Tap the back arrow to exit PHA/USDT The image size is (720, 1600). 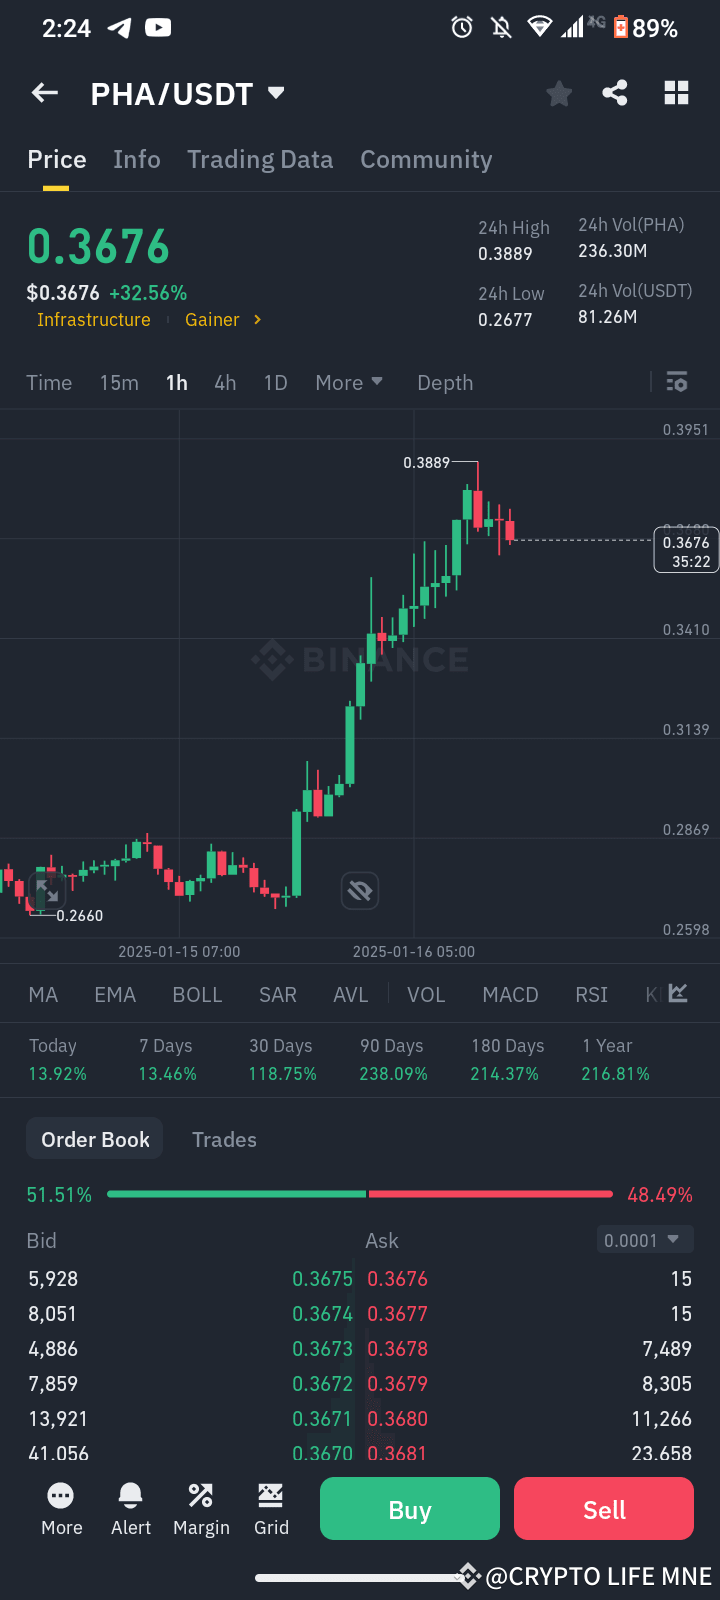(44, 92)
